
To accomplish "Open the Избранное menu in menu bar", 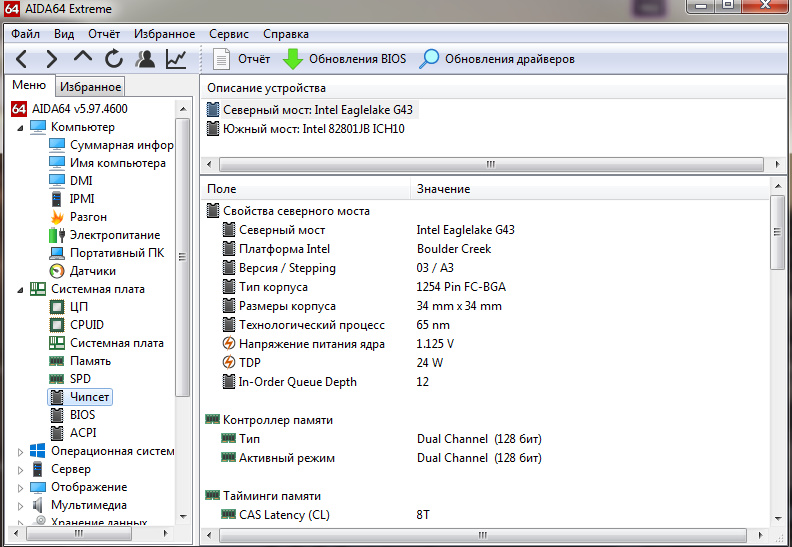I will point(165,34).
